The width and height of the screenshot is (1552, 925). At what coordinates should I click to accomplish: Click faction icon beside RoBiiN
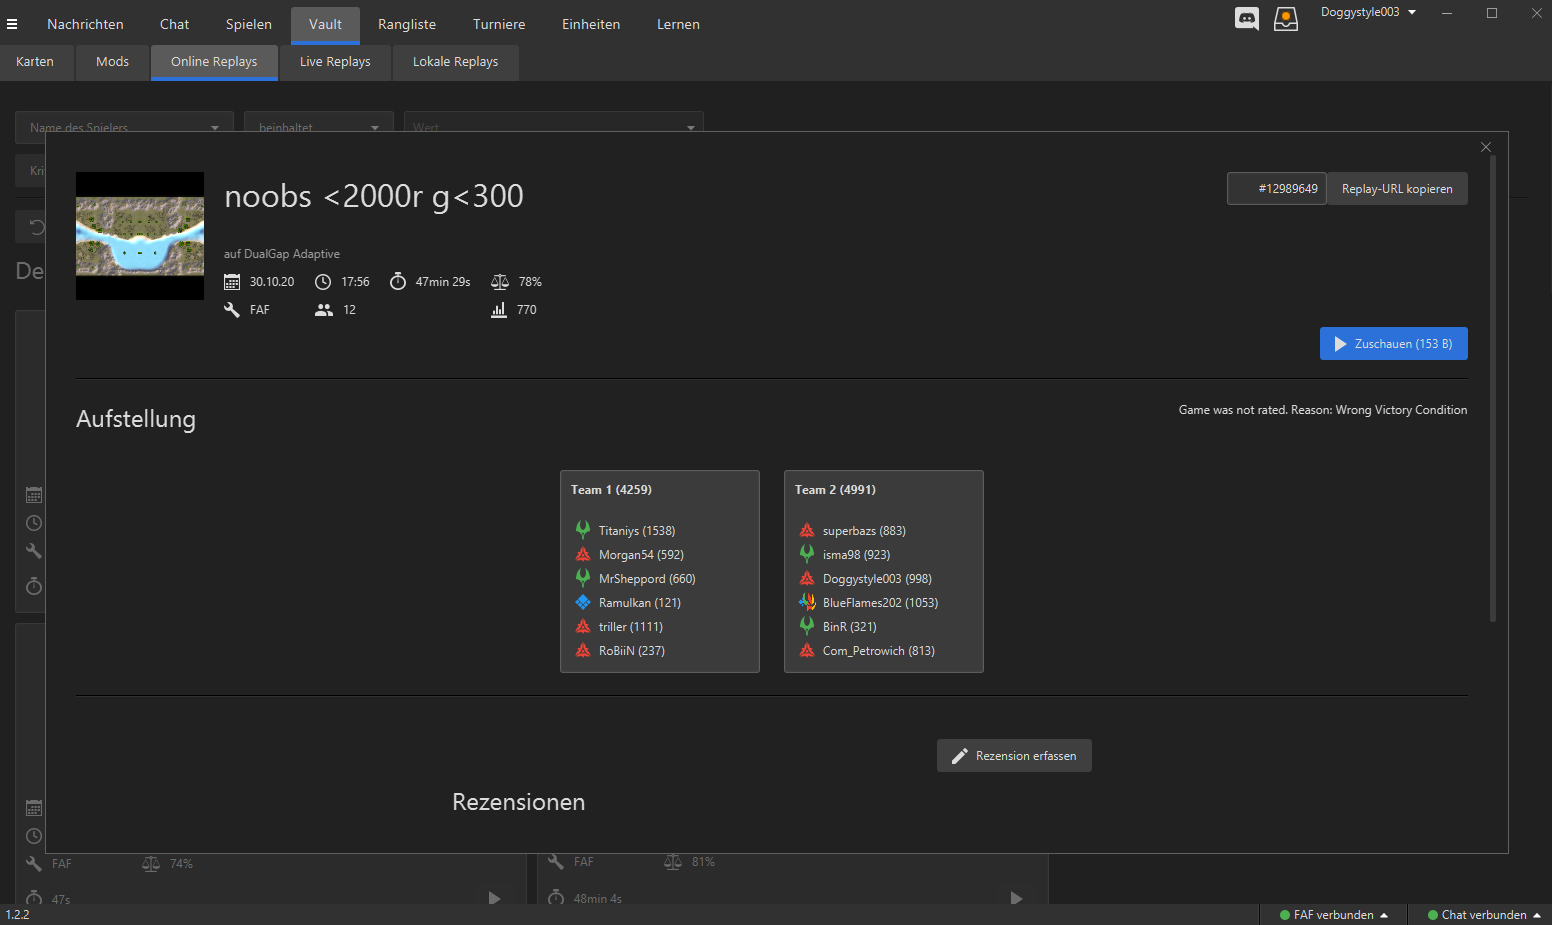pos(583,650)
